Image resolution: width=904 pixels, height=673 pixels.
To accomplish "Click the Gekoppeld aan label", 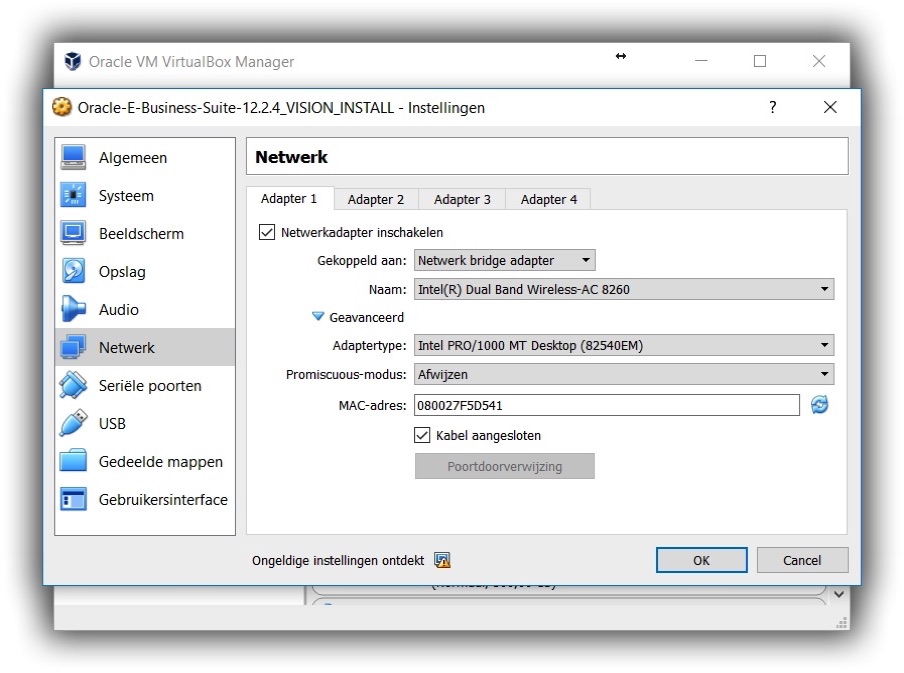I will tap(361, 261).
